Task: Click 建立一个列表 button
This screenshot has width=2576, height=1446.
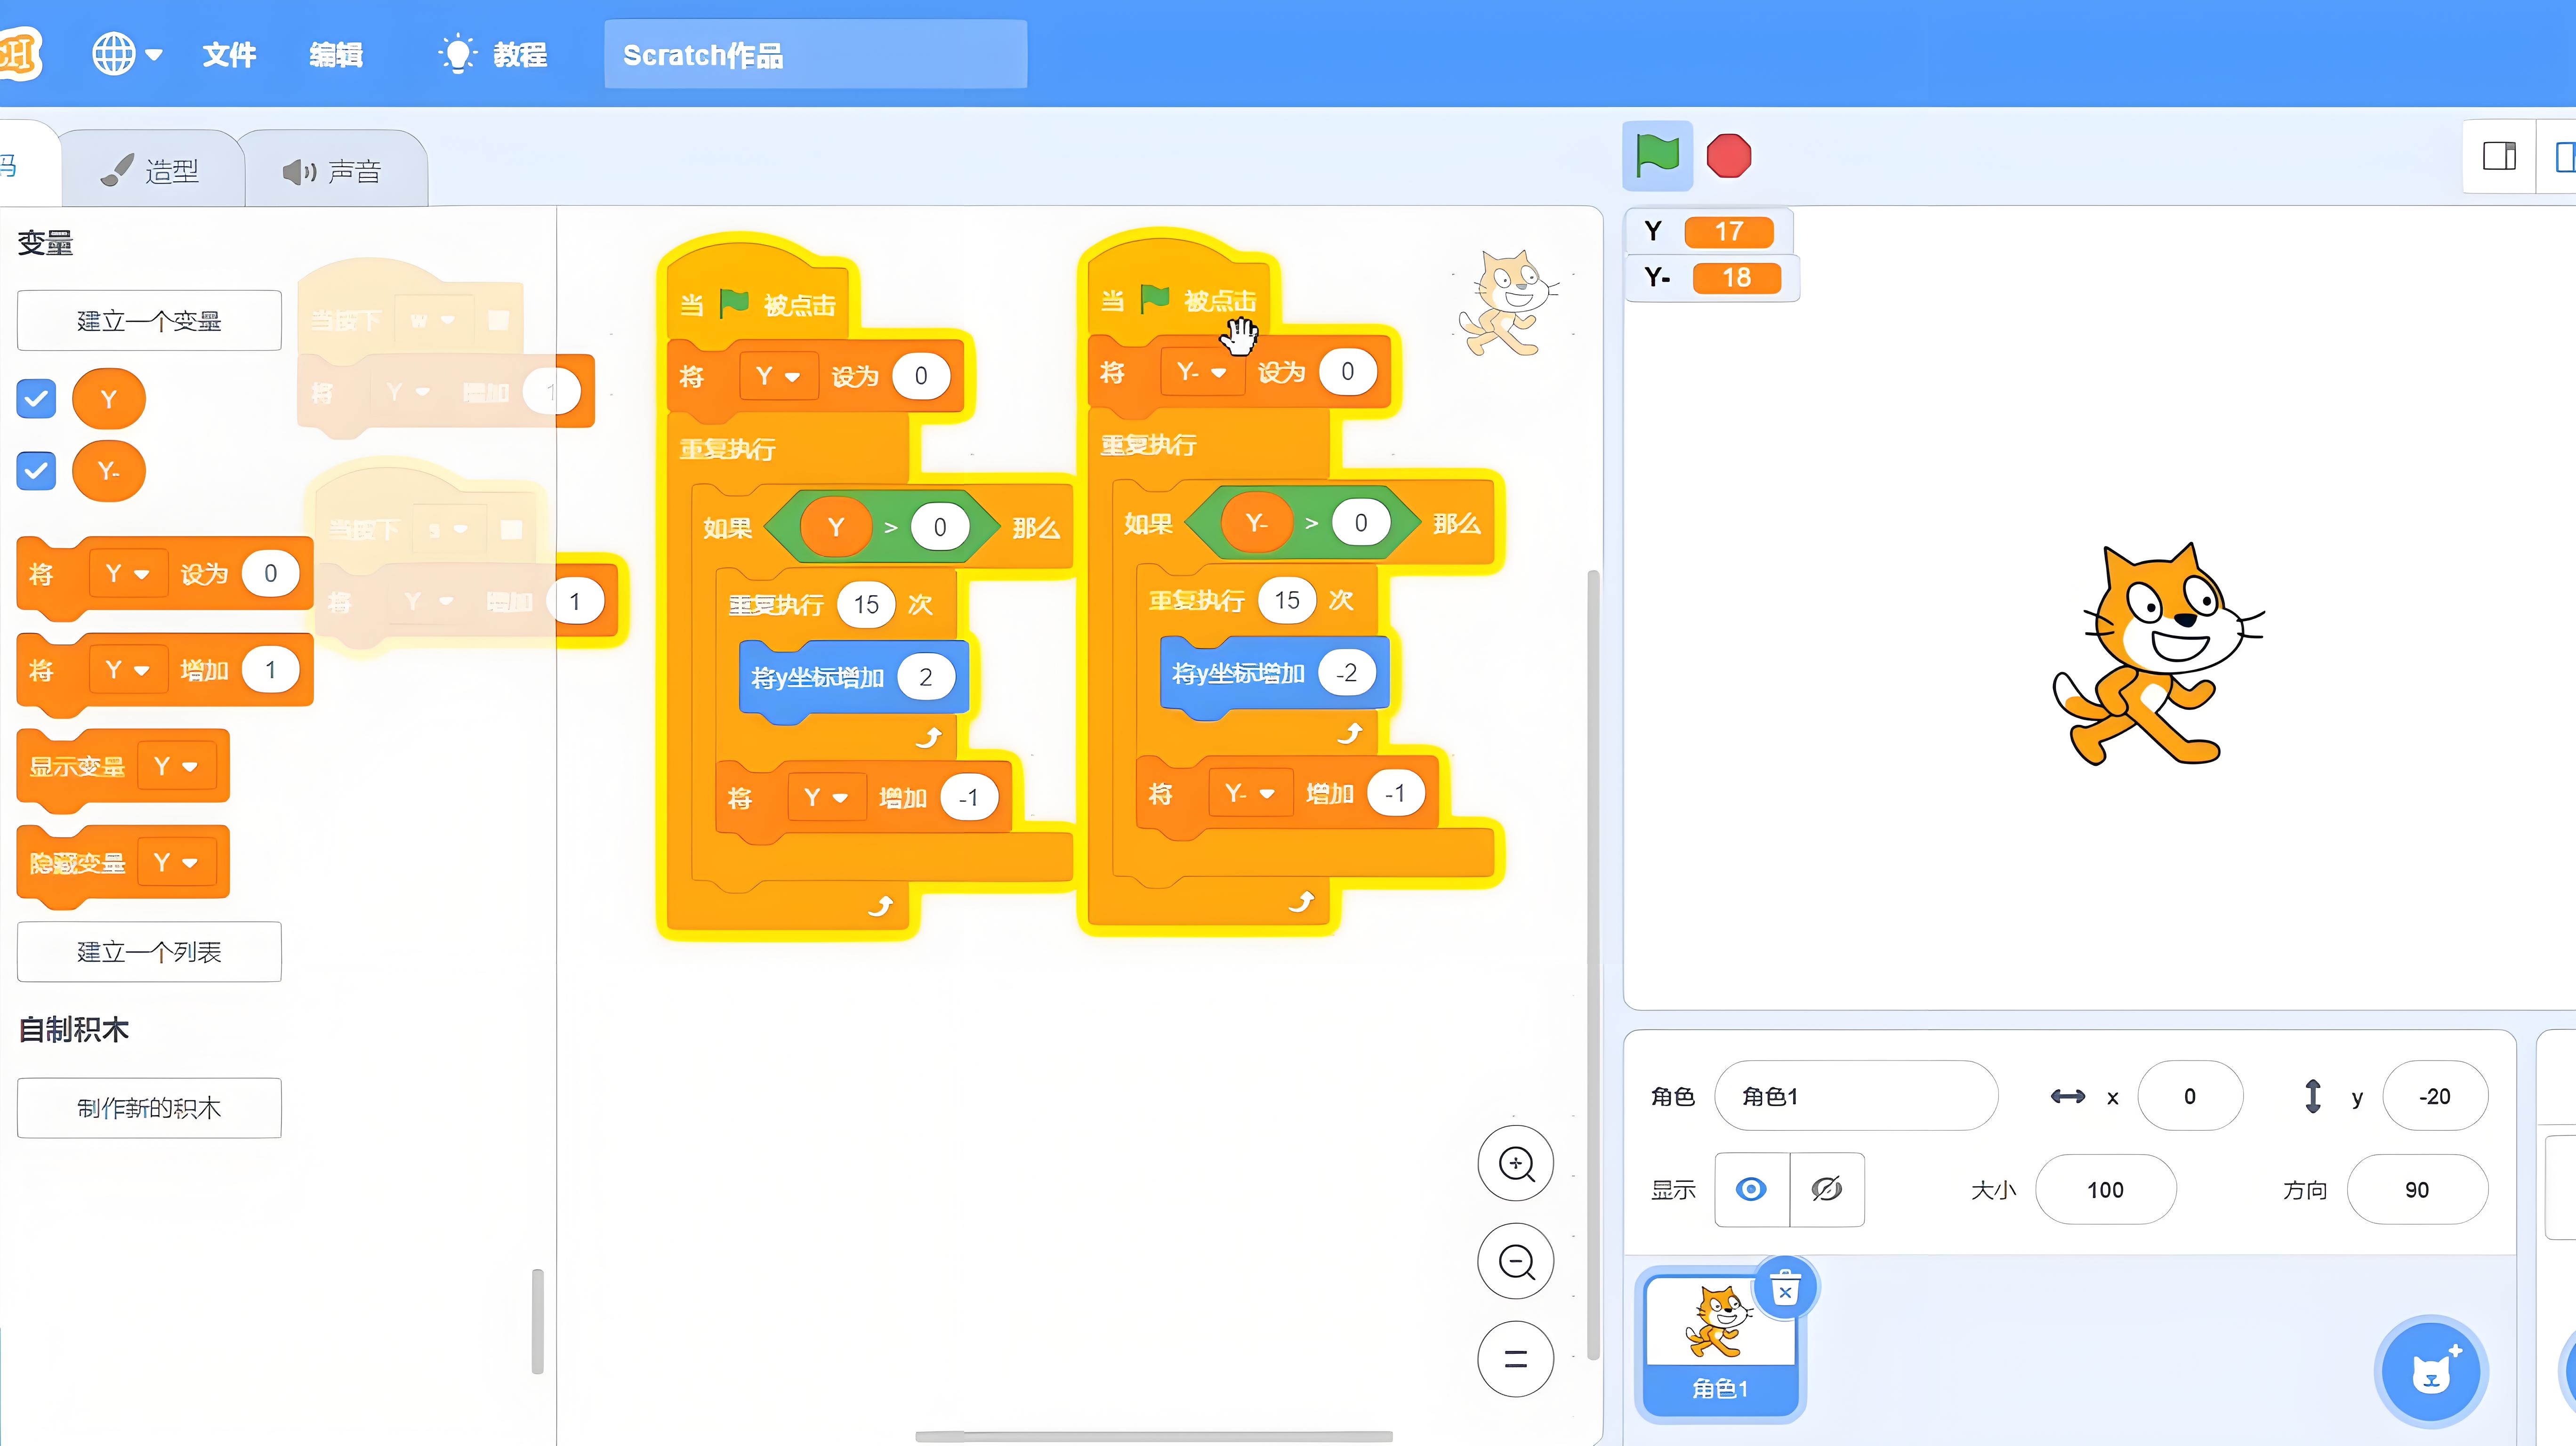Action: coord(149,952)
